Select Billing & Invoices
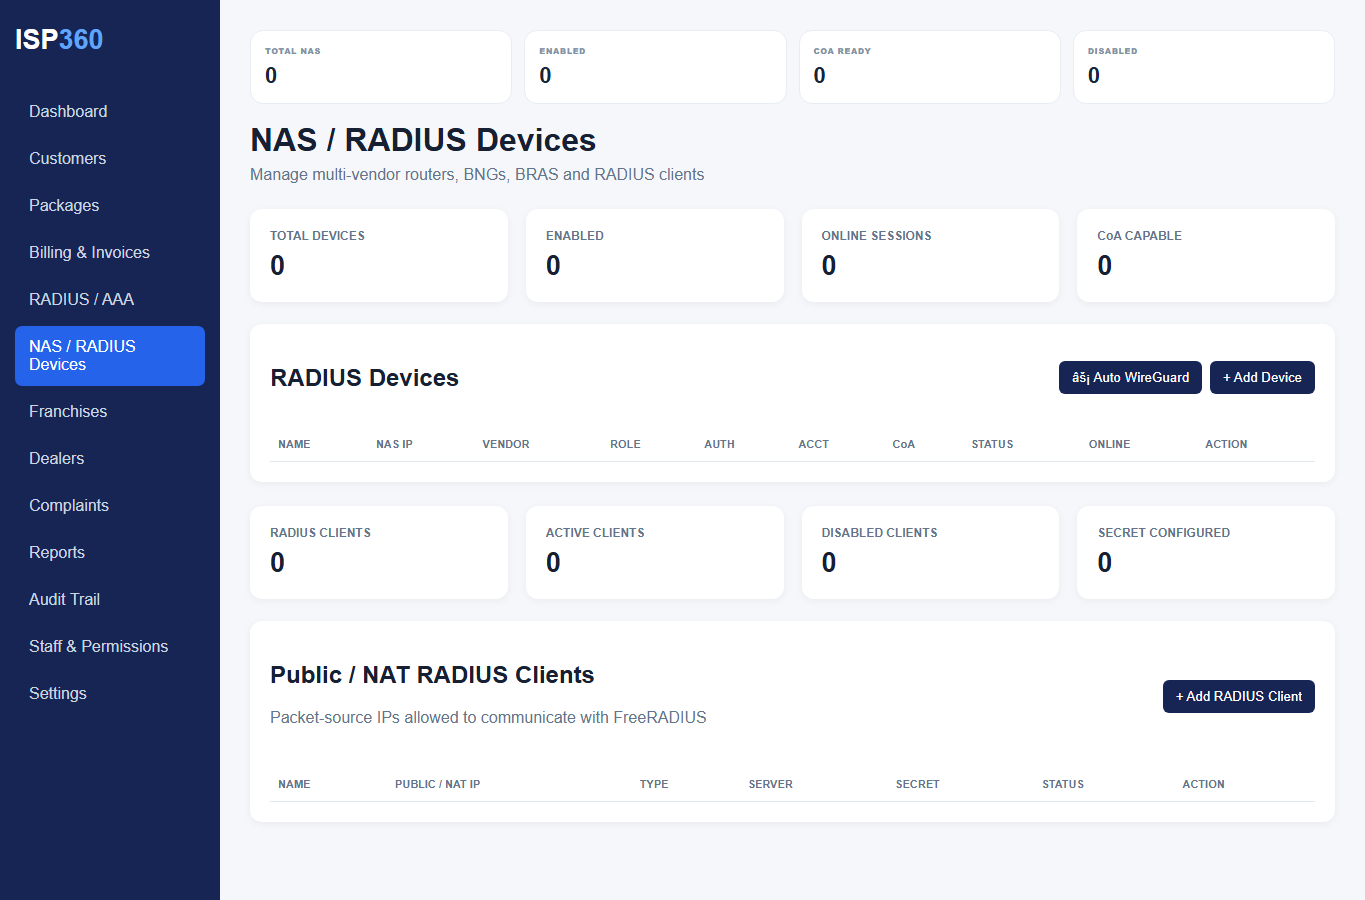The height and width of the screenshot is (900, 1365). click(110, 252)
